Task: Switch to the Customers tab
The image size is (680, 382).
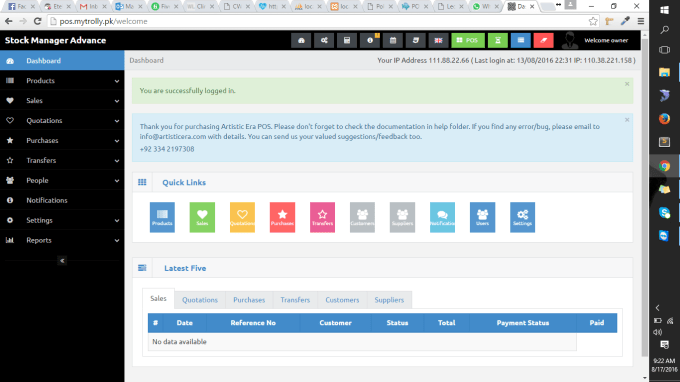Action: point(342,300)
